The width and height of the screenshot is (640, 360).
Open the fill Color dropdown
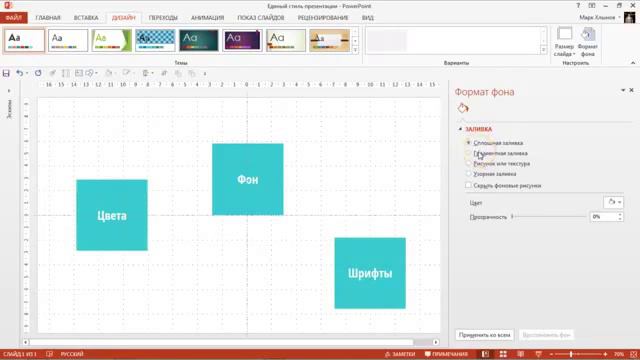[x=613, y=202]
